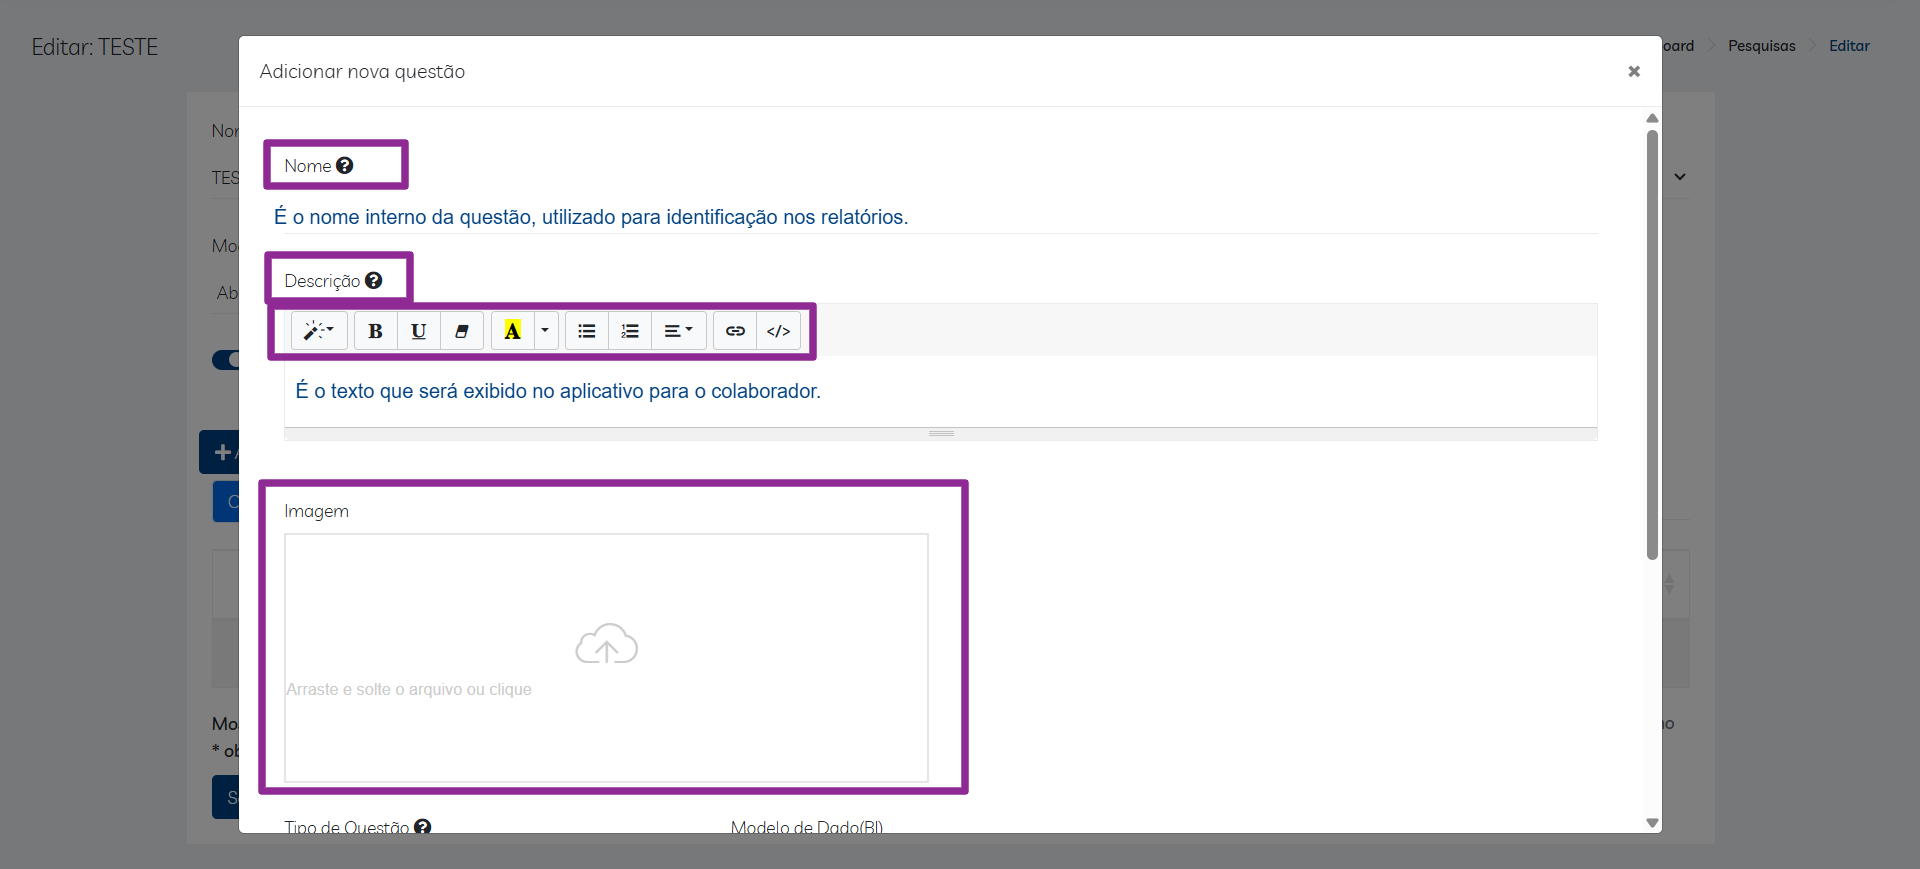Click the image upload drop area

[x=606, y=657]
